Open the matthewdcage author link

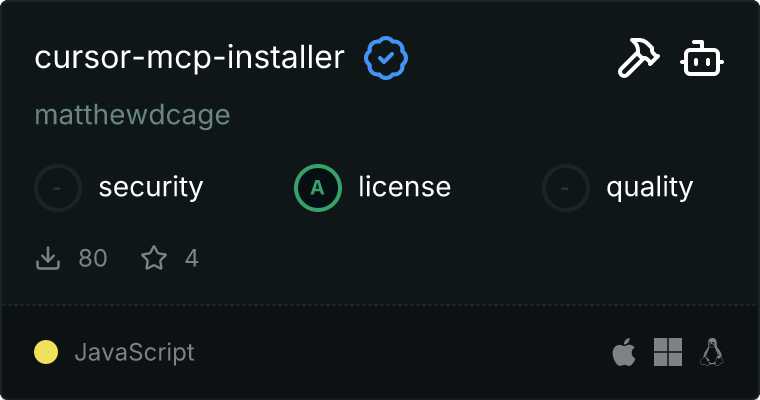pos(132,115)
